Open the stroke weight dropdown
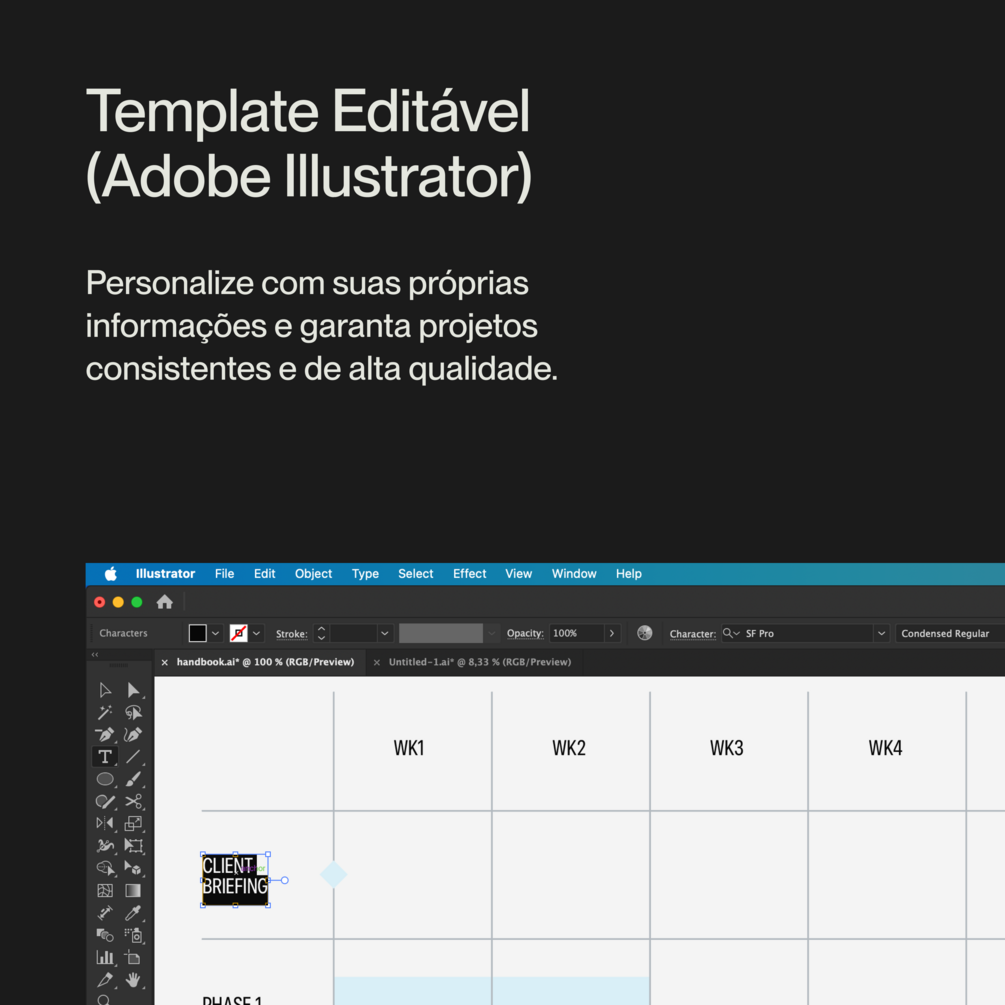 tap(385, 633)
